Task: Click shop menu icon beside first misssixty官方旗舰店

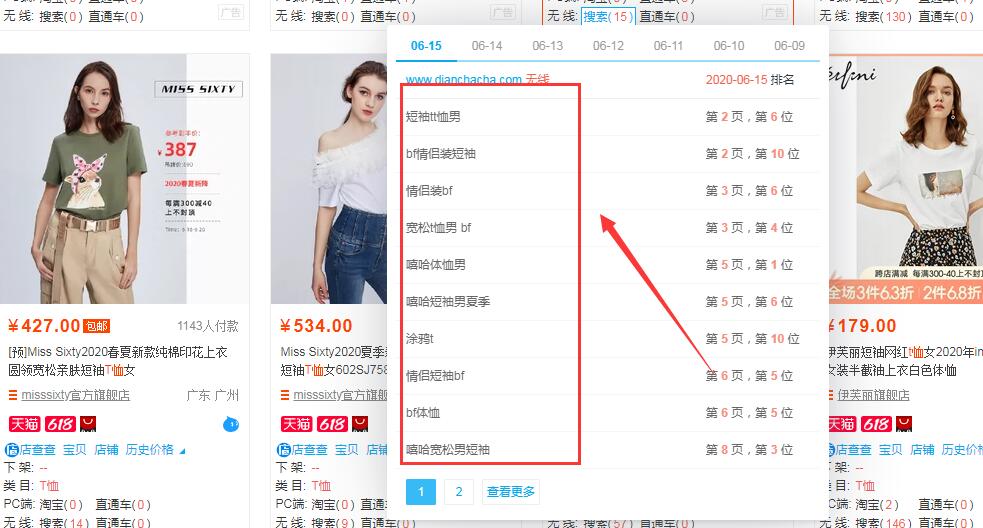Action: [x=13, y=395]
